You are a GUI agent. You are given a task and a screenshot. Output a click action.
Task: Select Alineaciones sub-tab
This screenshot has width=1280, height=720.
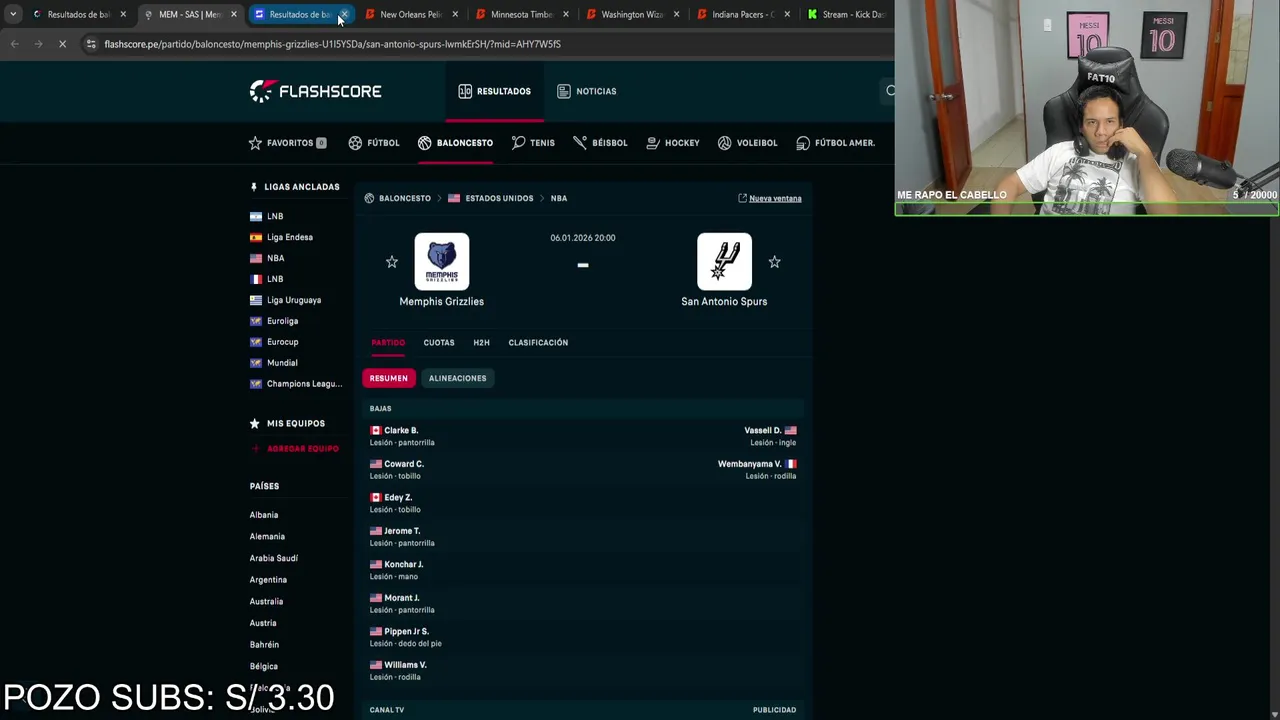pos(457,378)
